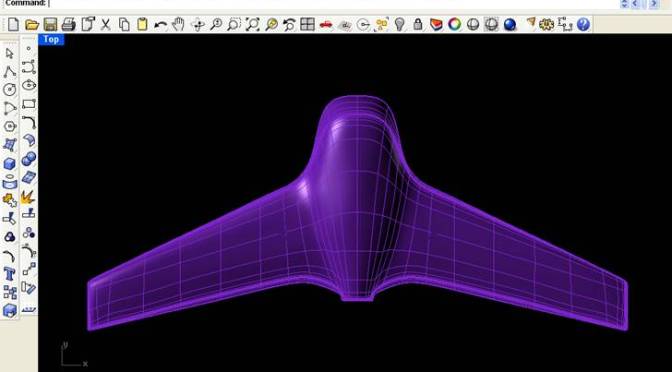This screenshot has width=672, height=372.
Task: Click the Top viewport title label
Action: (51, 39)
